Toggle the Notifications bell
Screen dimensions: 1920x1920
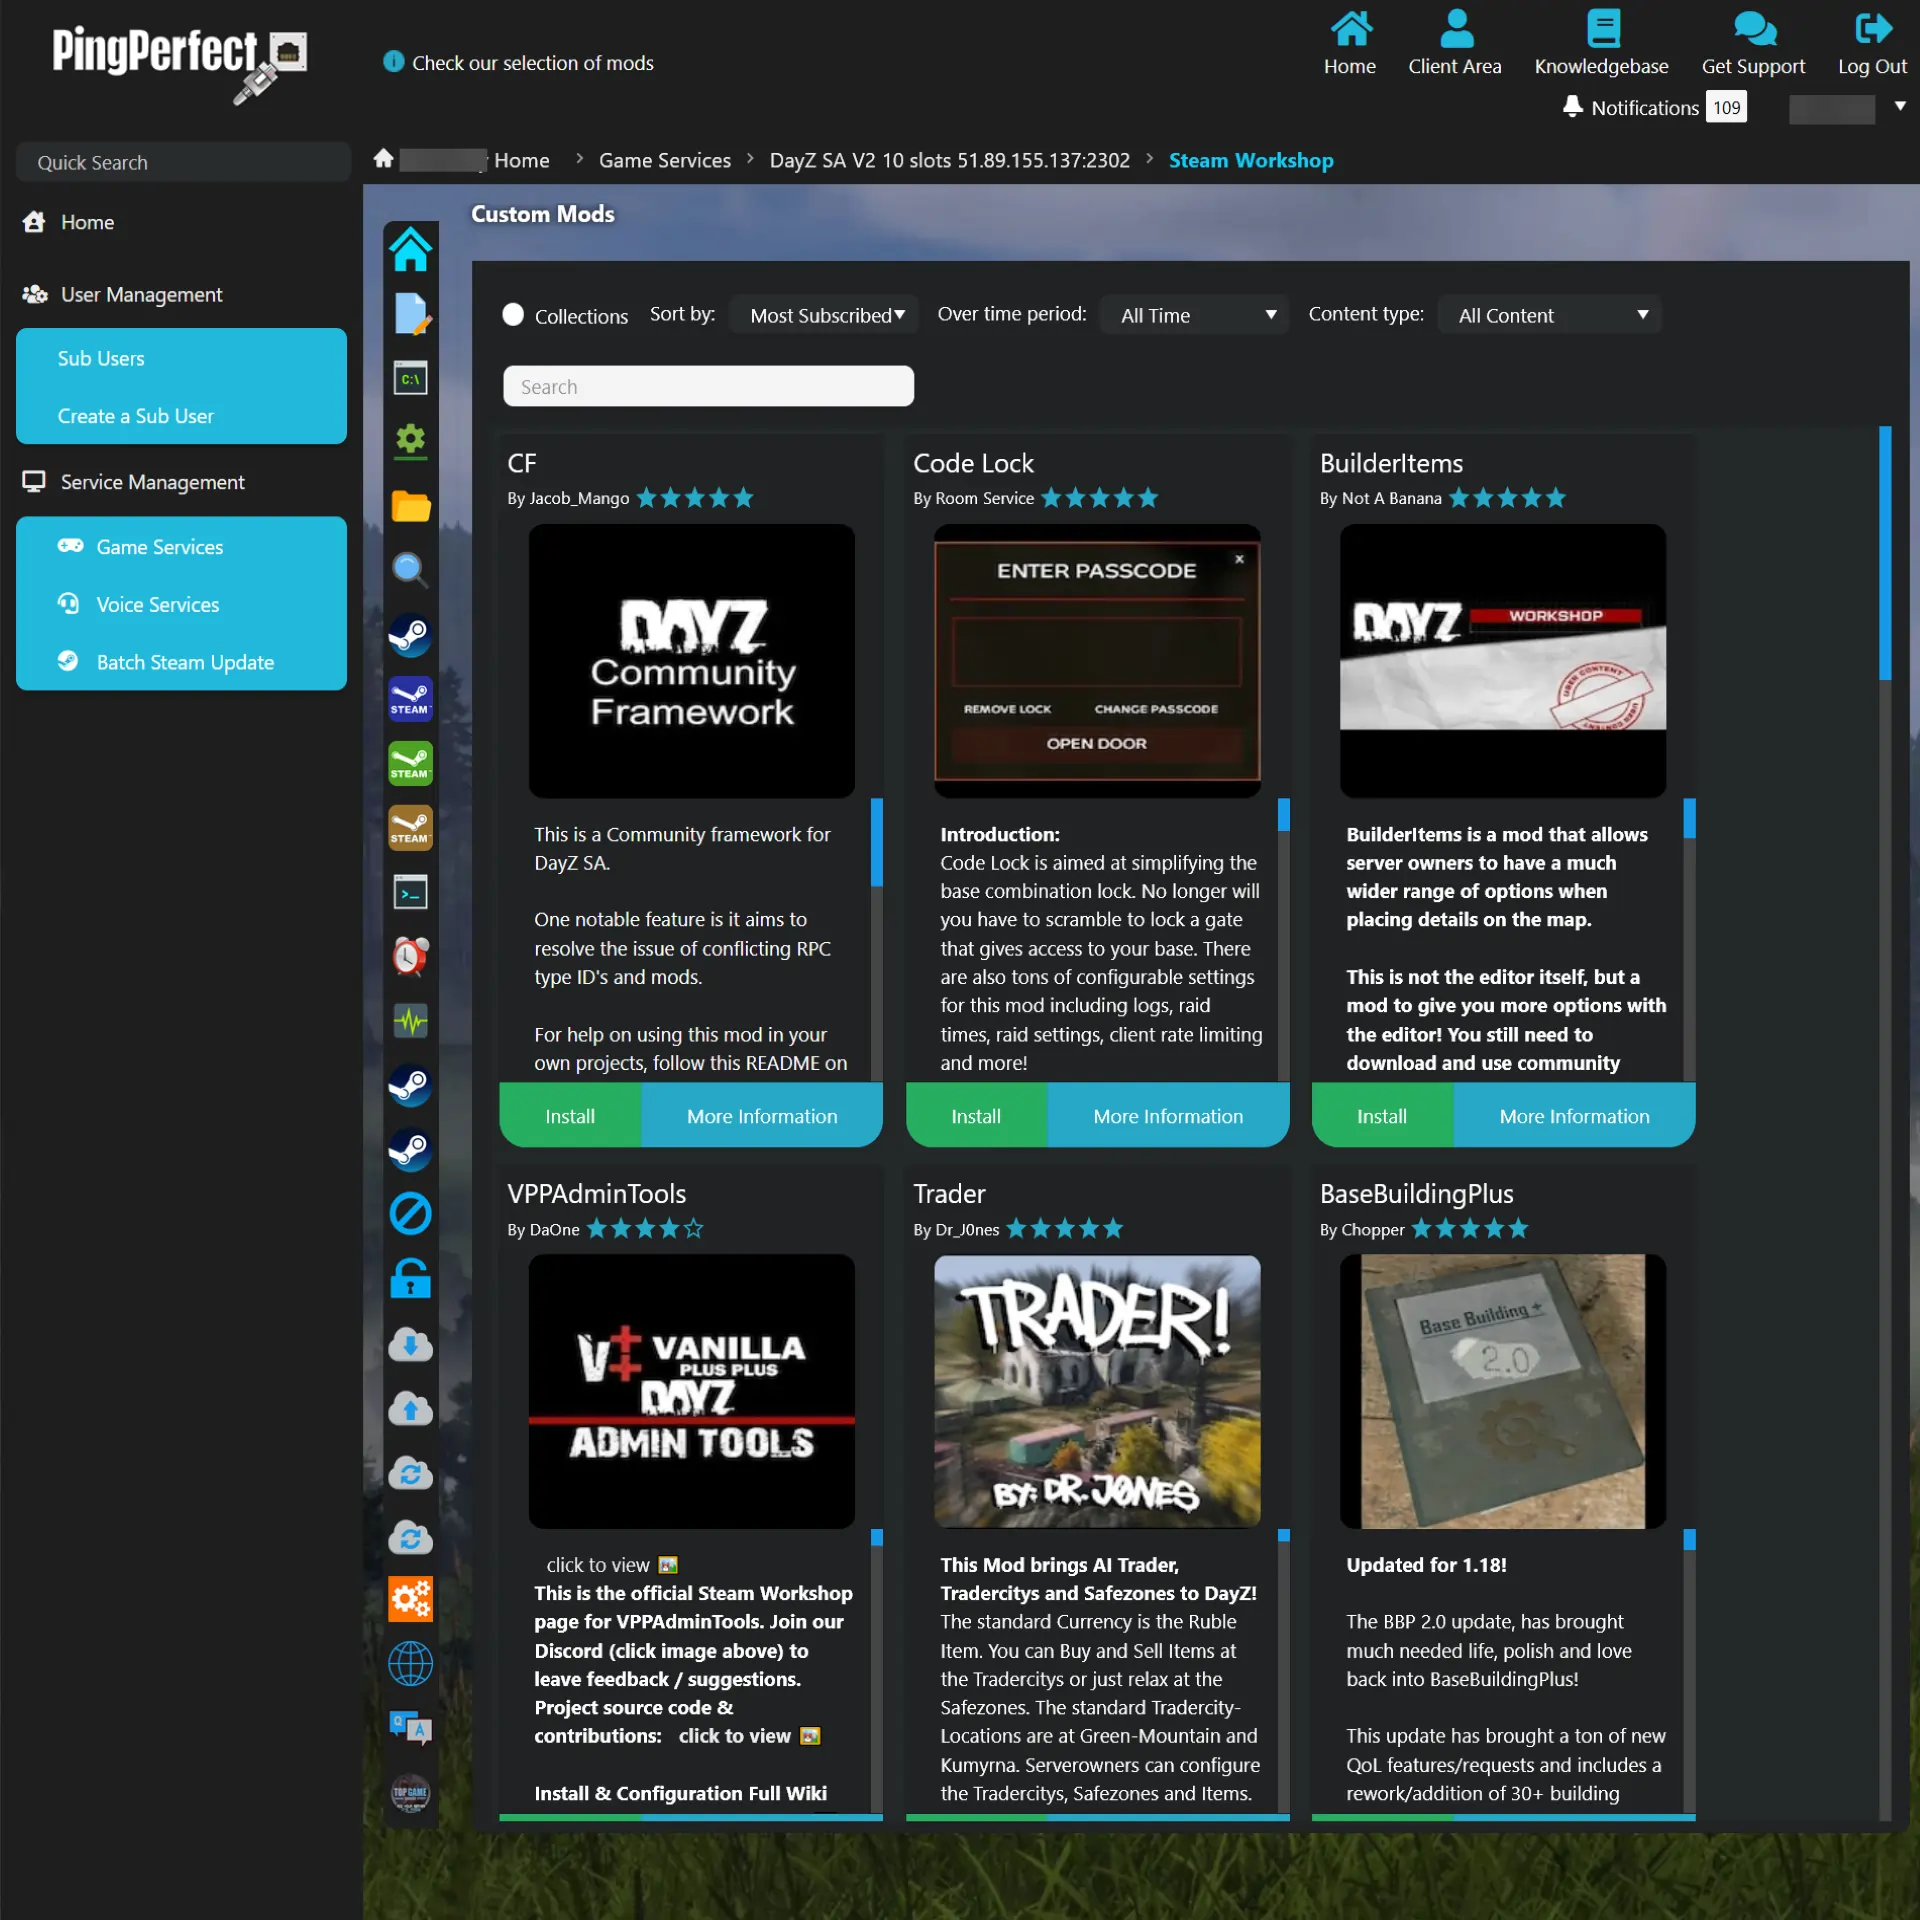(x=1572, y=107)
